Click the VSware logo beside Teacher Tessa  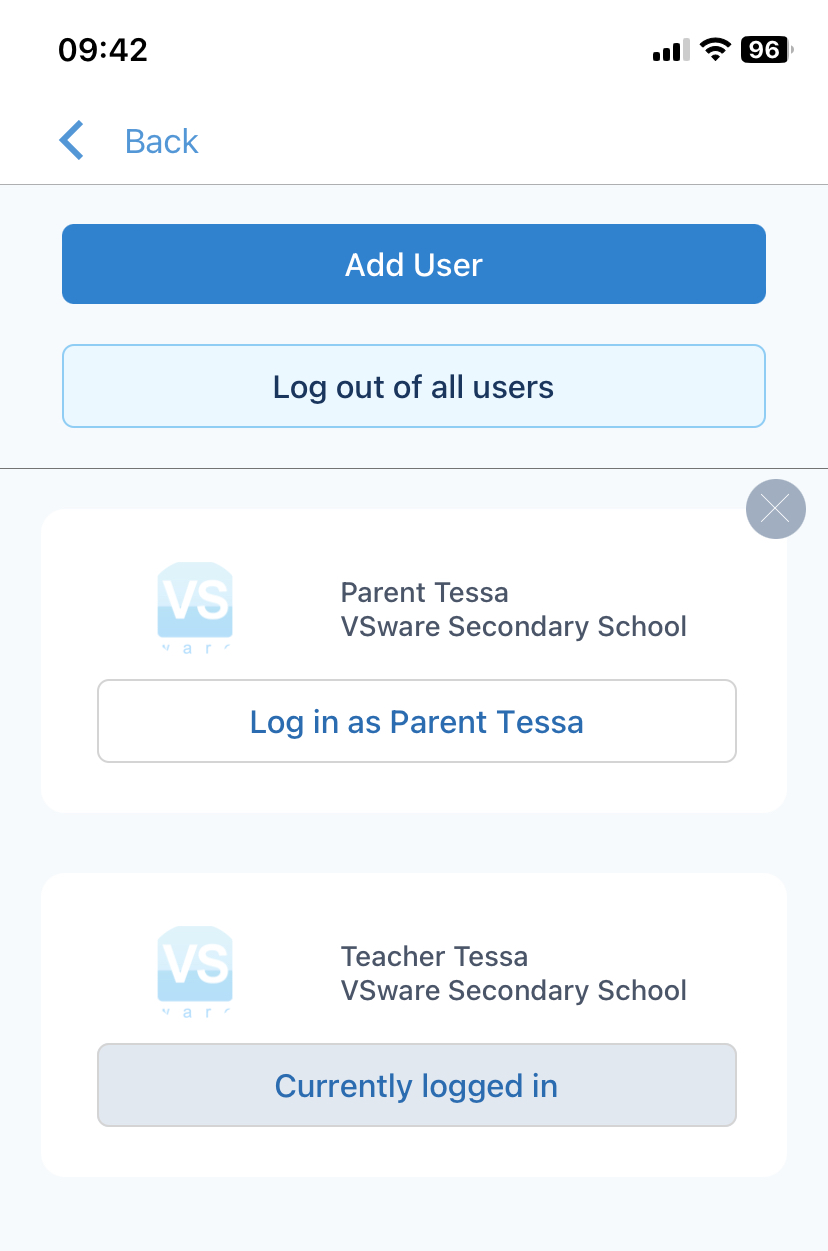coord(194,971)
